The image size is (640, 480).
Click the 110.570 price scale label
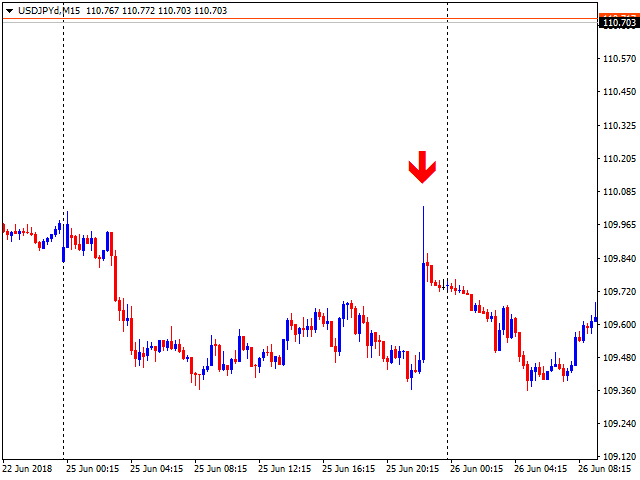click(x=620, y=60)
